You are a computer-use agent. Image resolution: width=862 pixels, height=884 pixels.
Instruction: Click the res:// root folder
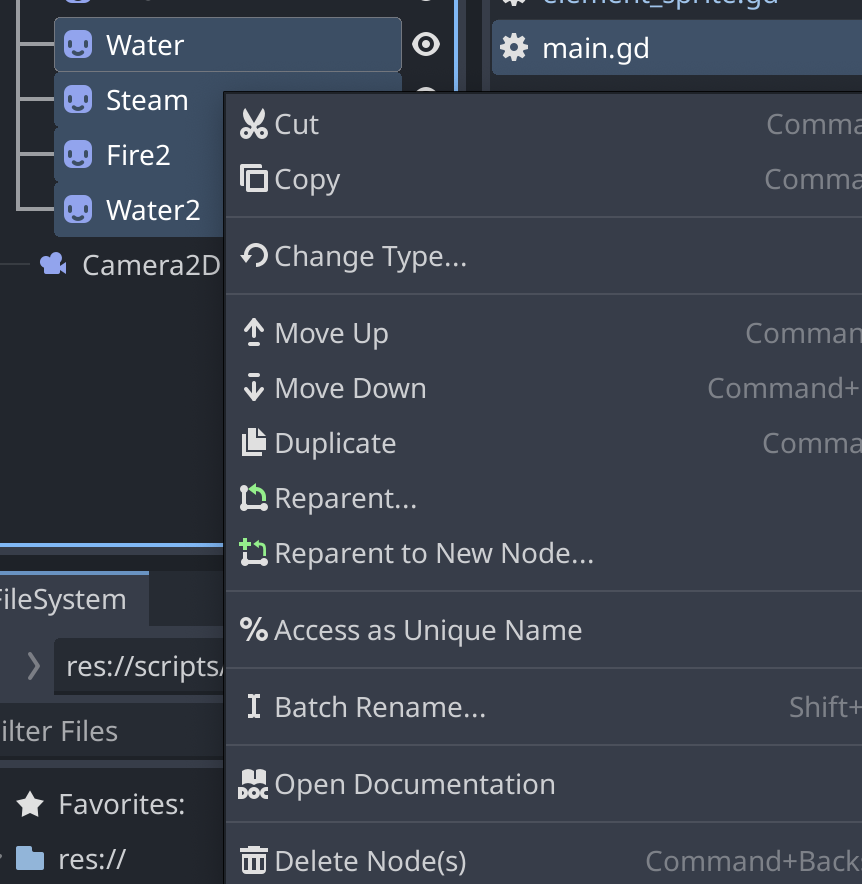click(91, 859)
